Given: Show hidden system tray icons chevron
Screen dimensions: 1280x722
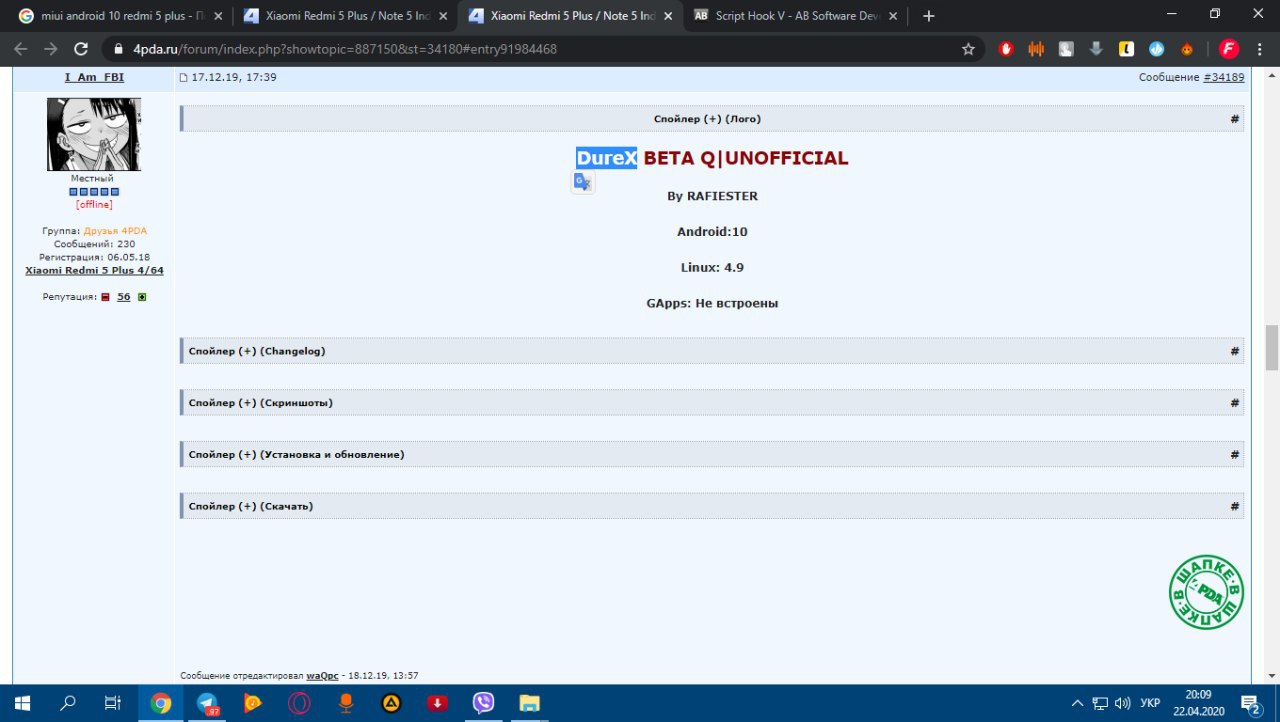Looking at the screenshot, I should (1077, 703).
